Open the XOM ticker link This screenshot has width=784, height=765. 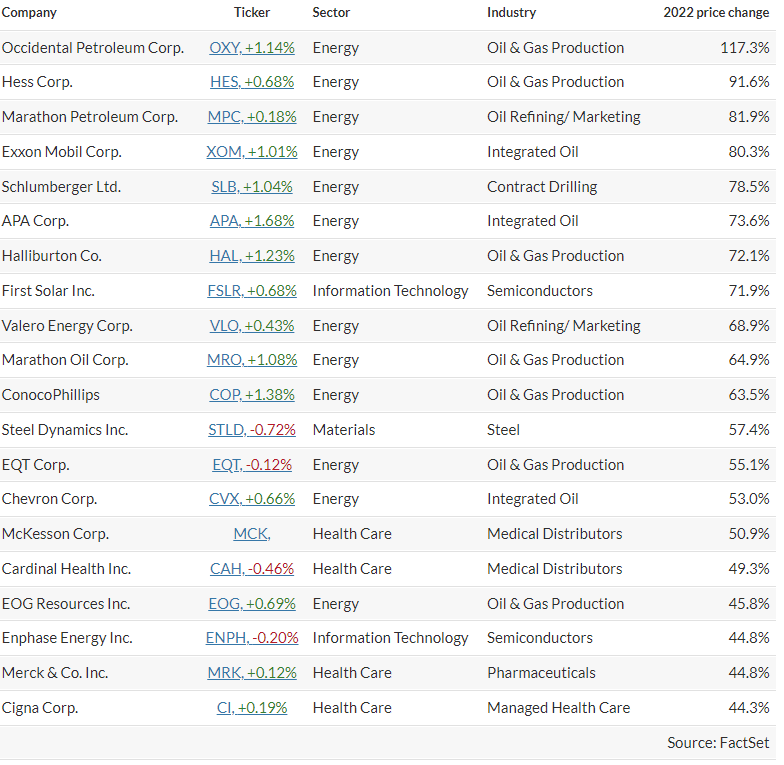click(x=252, y=152)
